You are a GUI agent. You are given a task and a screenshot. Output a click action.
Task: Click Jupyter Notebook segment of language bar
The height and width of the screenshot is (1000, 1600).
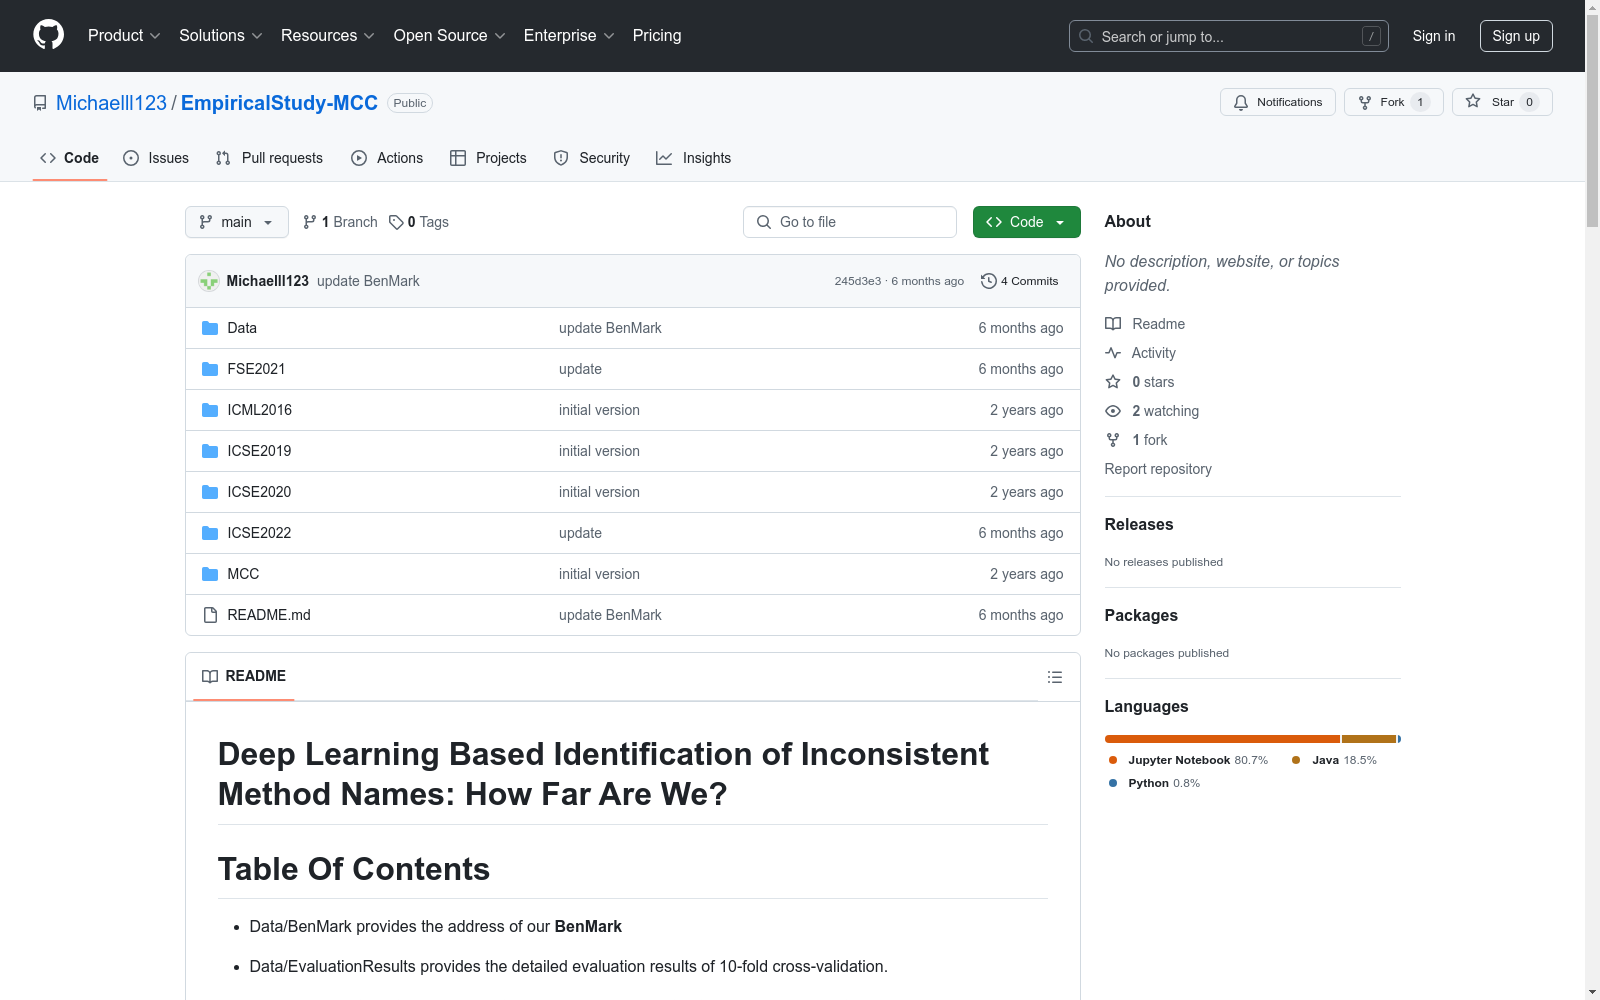click(x=1222, y=739)
